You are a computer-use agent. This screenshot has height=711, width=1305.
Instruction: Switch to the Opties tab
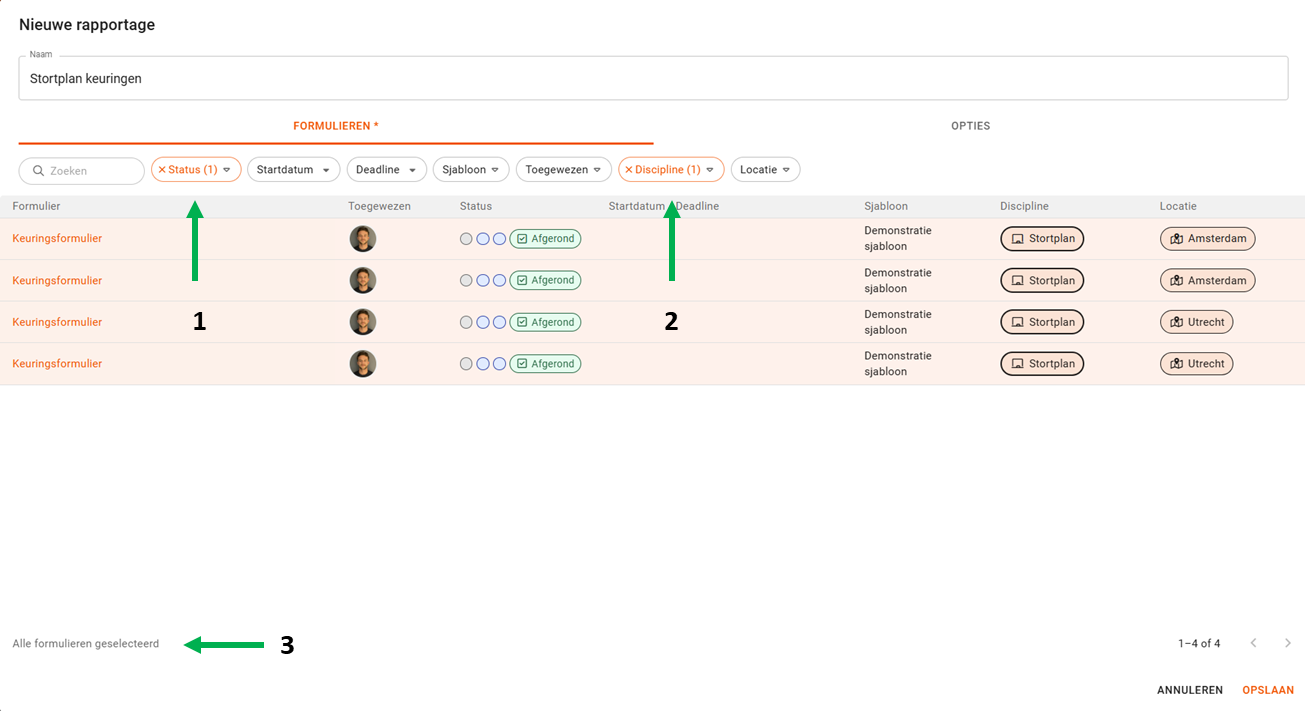point(970,126)
